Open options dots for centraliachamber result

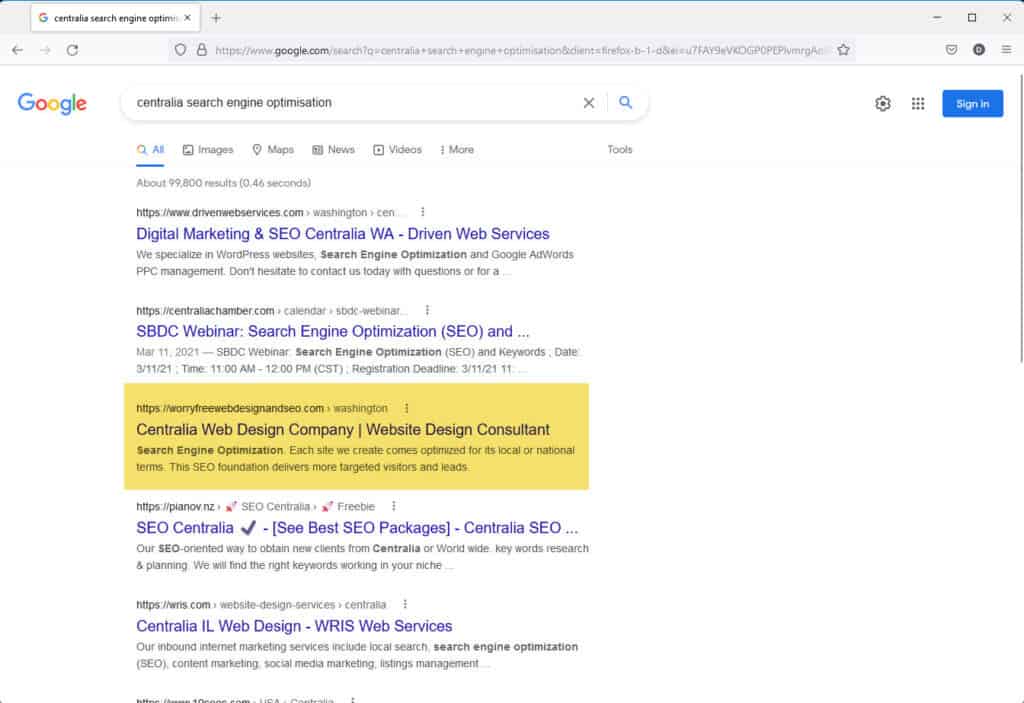[x=427, y=310]
